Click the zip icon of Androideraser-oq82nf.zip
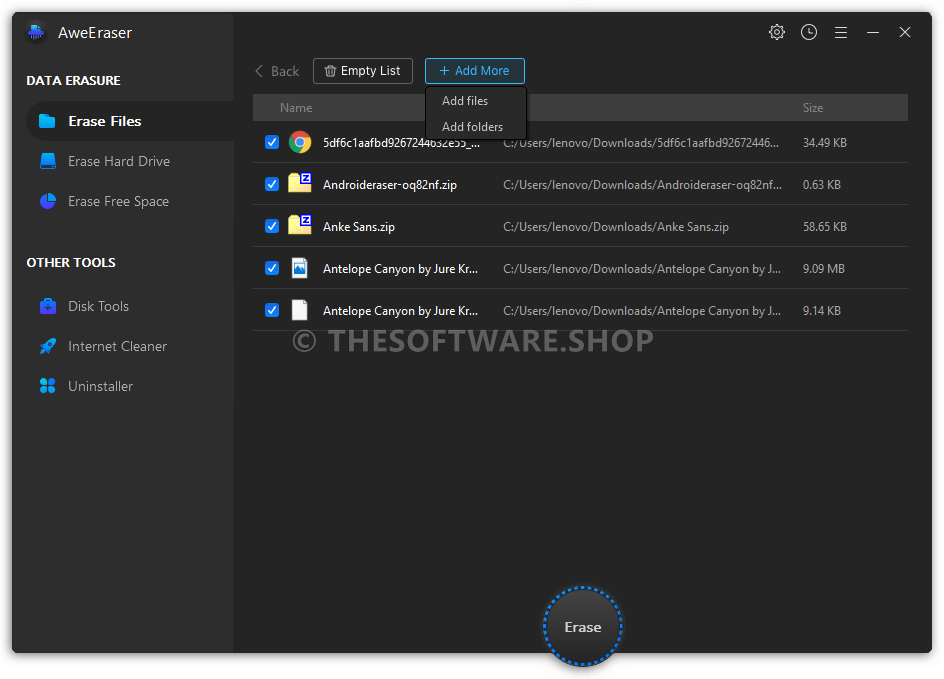This screenshot has width=944, height=679. coord(300,182)
